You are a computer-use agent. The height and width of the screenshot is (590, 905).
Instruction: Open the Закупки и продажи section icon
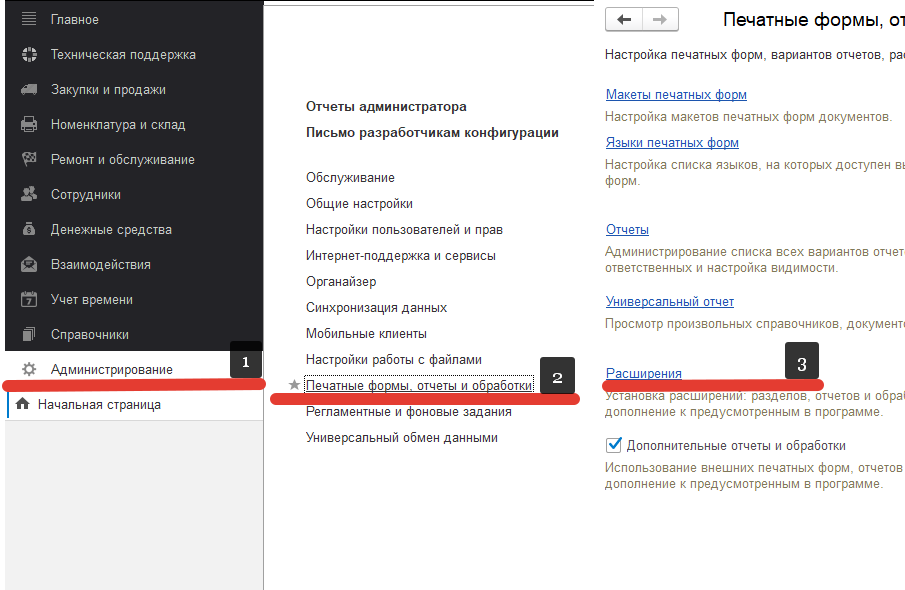coord(27,89)
